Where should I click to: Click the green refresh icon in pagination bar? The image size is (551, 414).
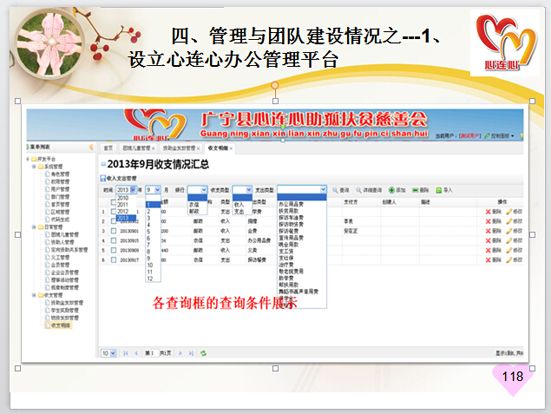coord(203,353)
